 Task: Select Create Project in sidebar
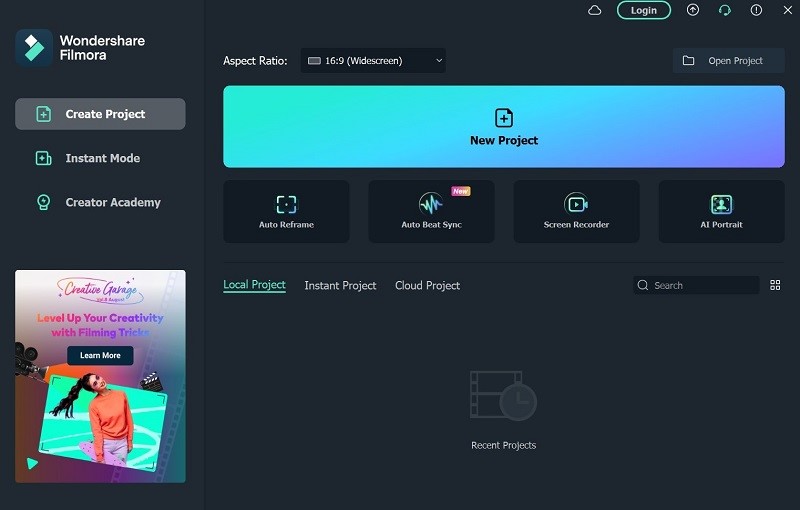click(100, 114)
